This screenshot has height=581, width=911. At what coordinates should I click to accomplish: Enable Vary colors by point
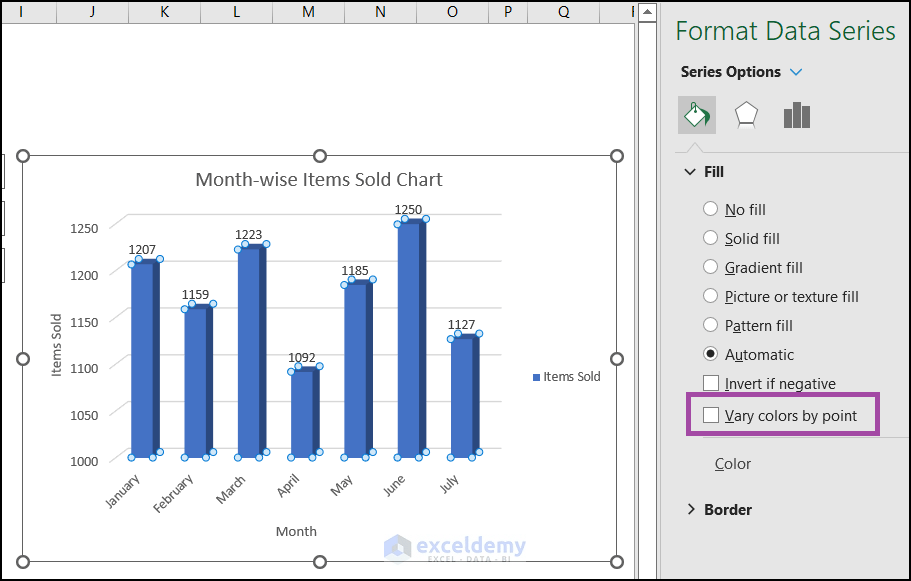click(x=712, y=412)
